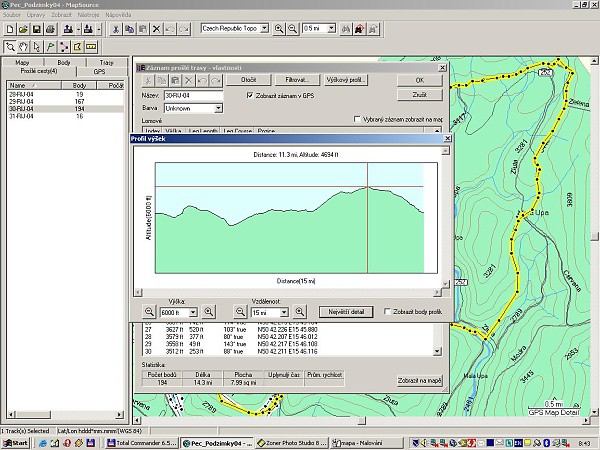Image resolution: width=600 pixels, height=450 pixels.
Task: Switch to the Body tab
Action: (x=64, y=62)
